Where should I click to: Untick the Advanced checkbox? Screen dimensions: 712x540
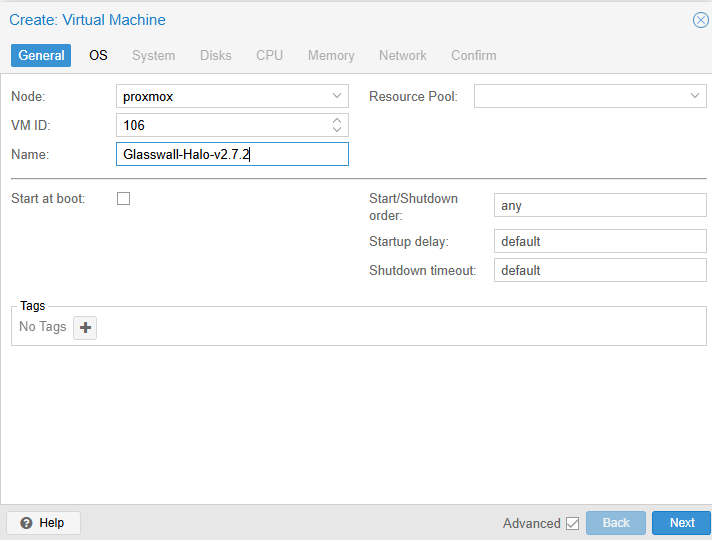572,523
